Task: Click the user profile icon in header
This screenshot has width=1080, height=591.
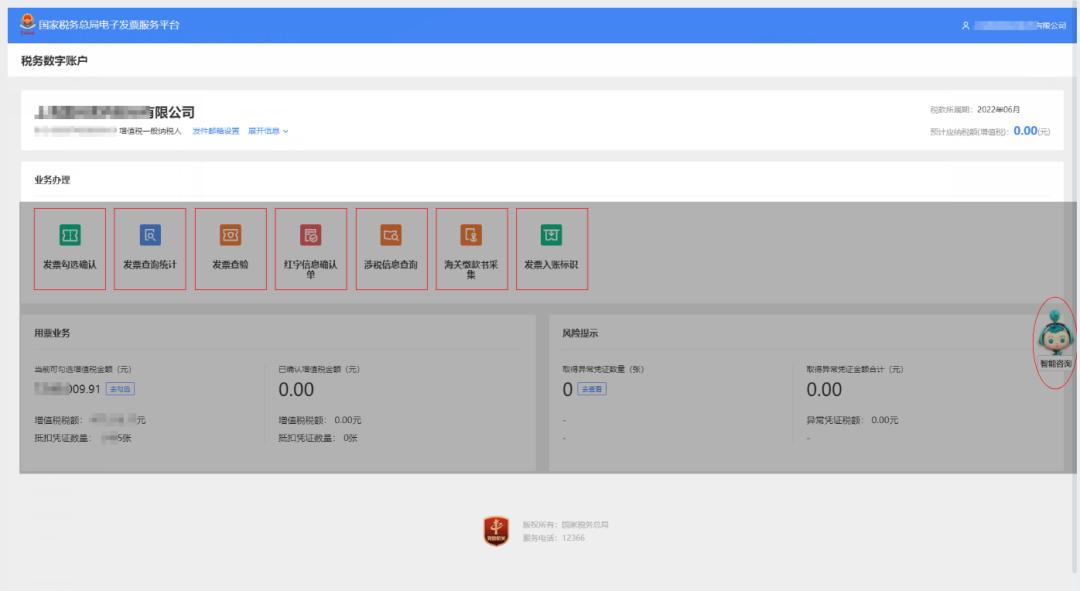Action: (x=965, y=26)
